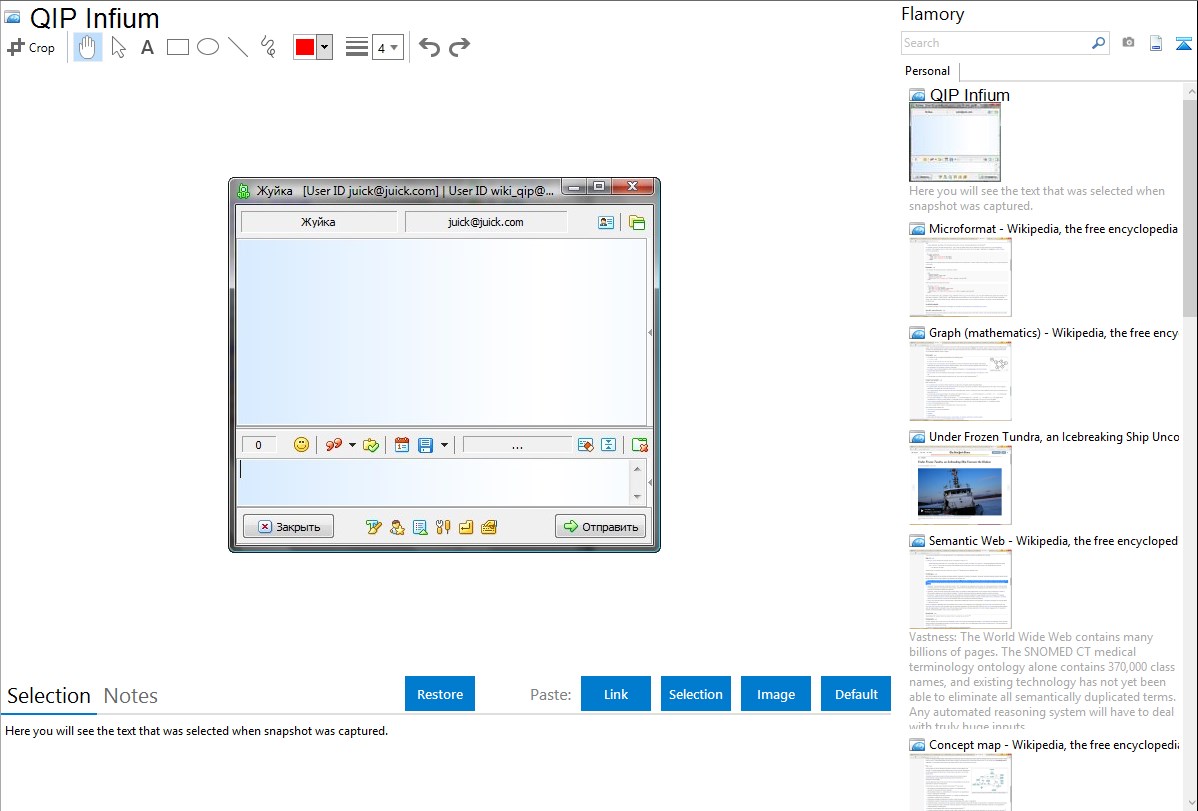Switch to the Selection tab
The image size is (1198, 811).
(49, 696)
